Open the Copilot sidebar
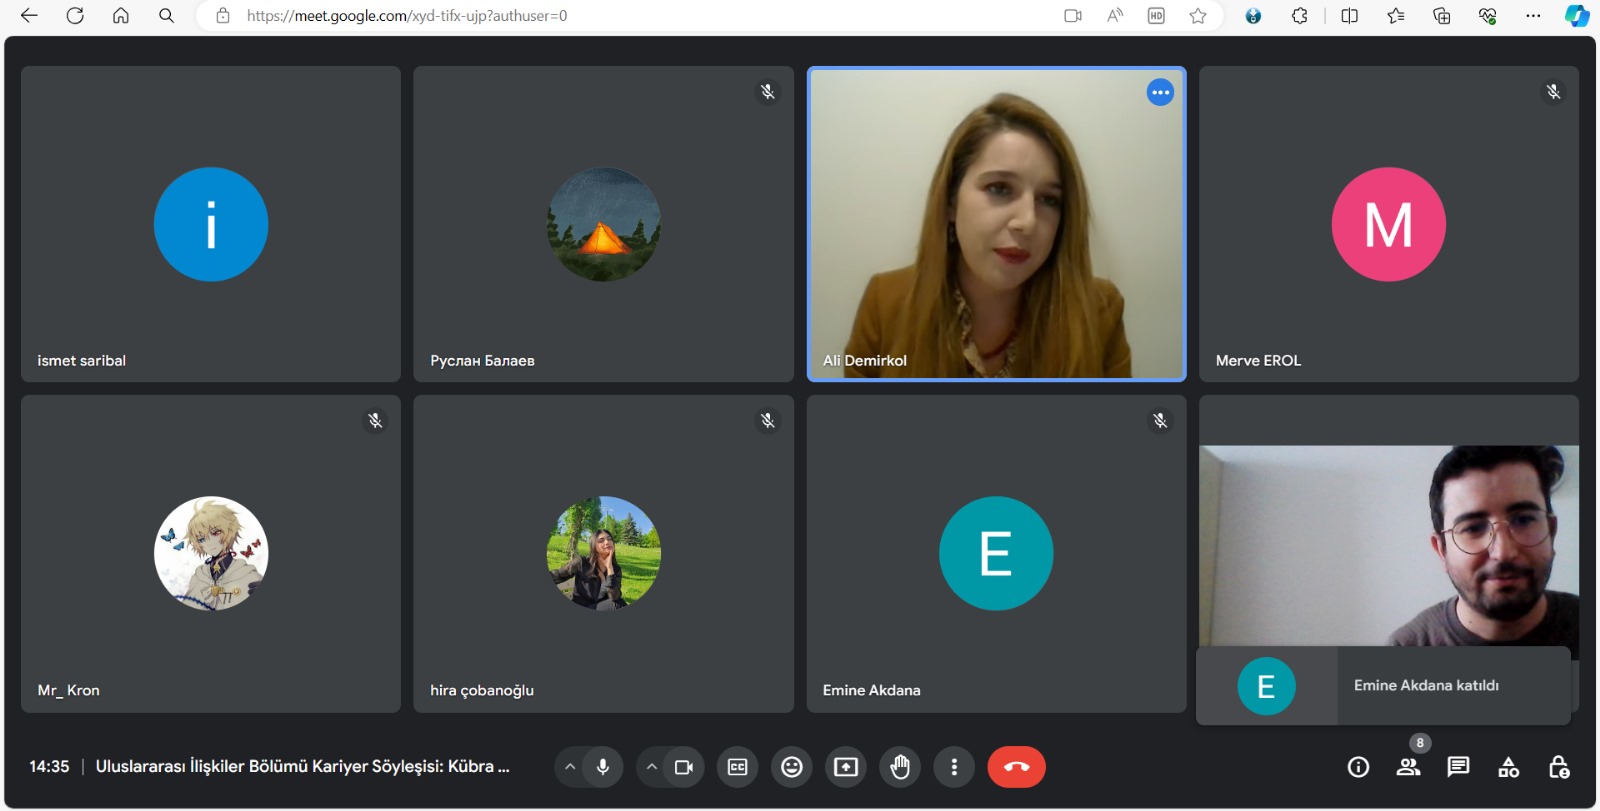 1577,15
